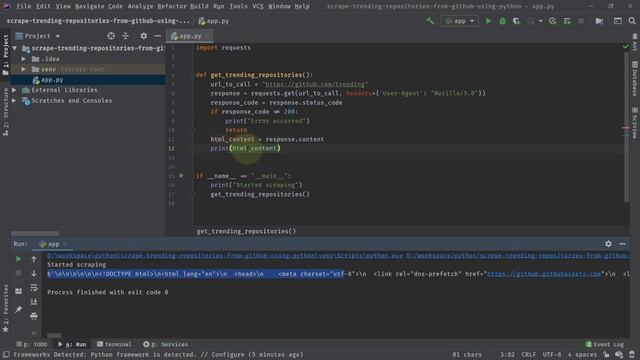Click the locate opened file icon in Project panel
Viewport: 640px width, 360px height.
[x=111, y=36]
